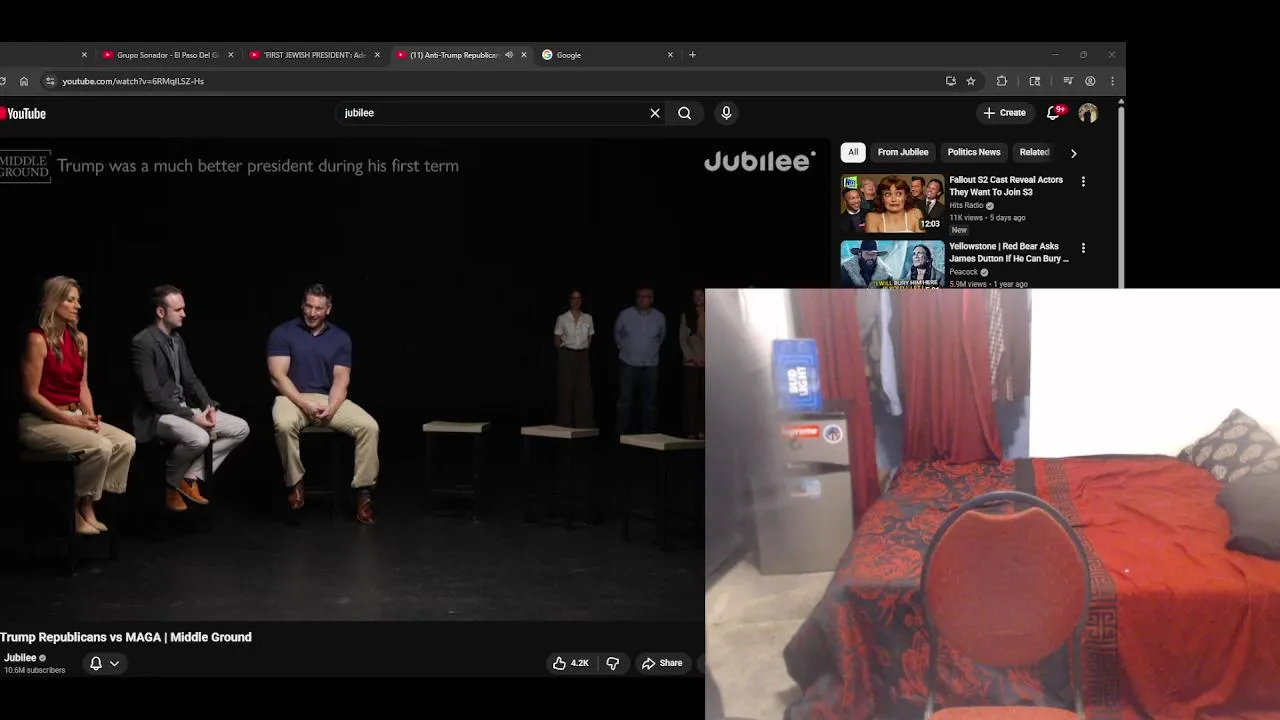Open Hits Radio channel link

[966, 205]
